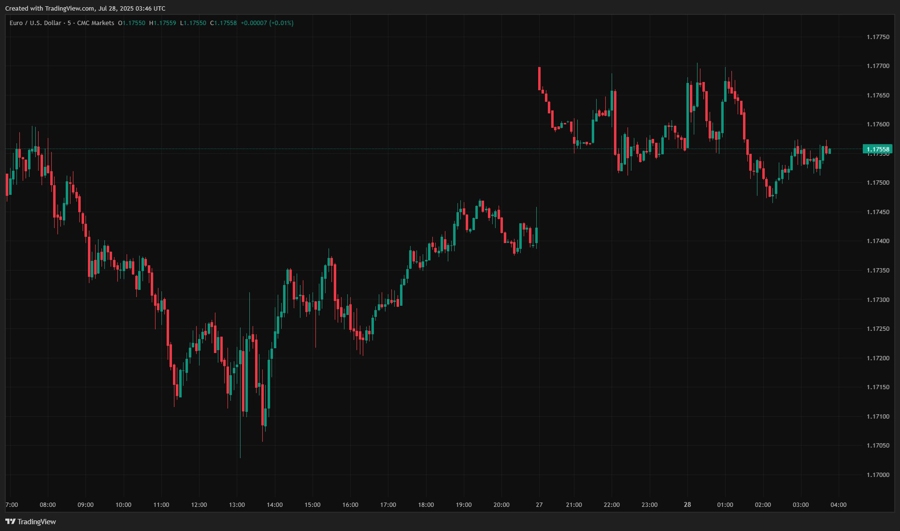Click the TradingView logo at bottom left

[31, 521]
